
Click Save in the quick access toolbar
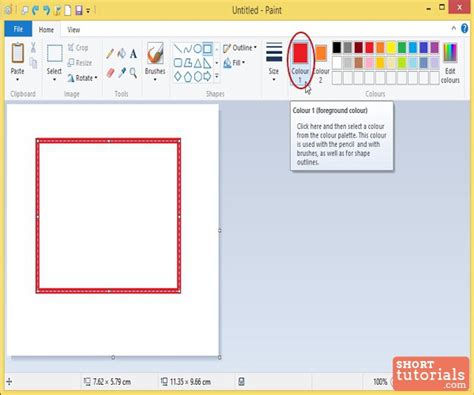[x=79, y=10]
